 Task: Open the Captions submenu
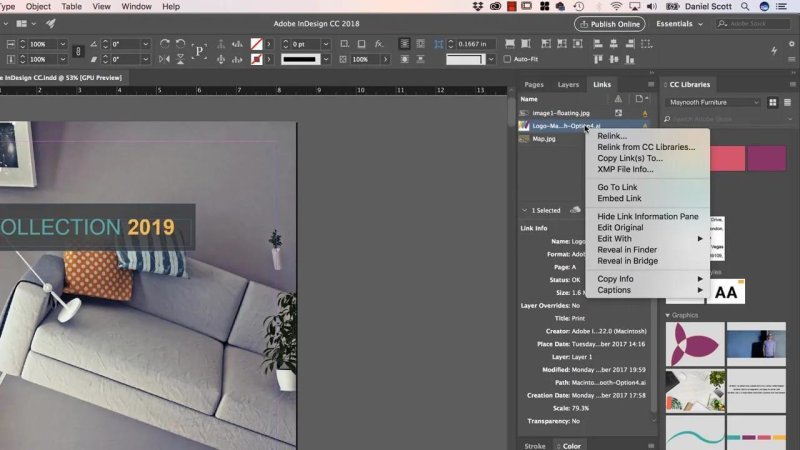pyautogui.click(x=647, y=290)
